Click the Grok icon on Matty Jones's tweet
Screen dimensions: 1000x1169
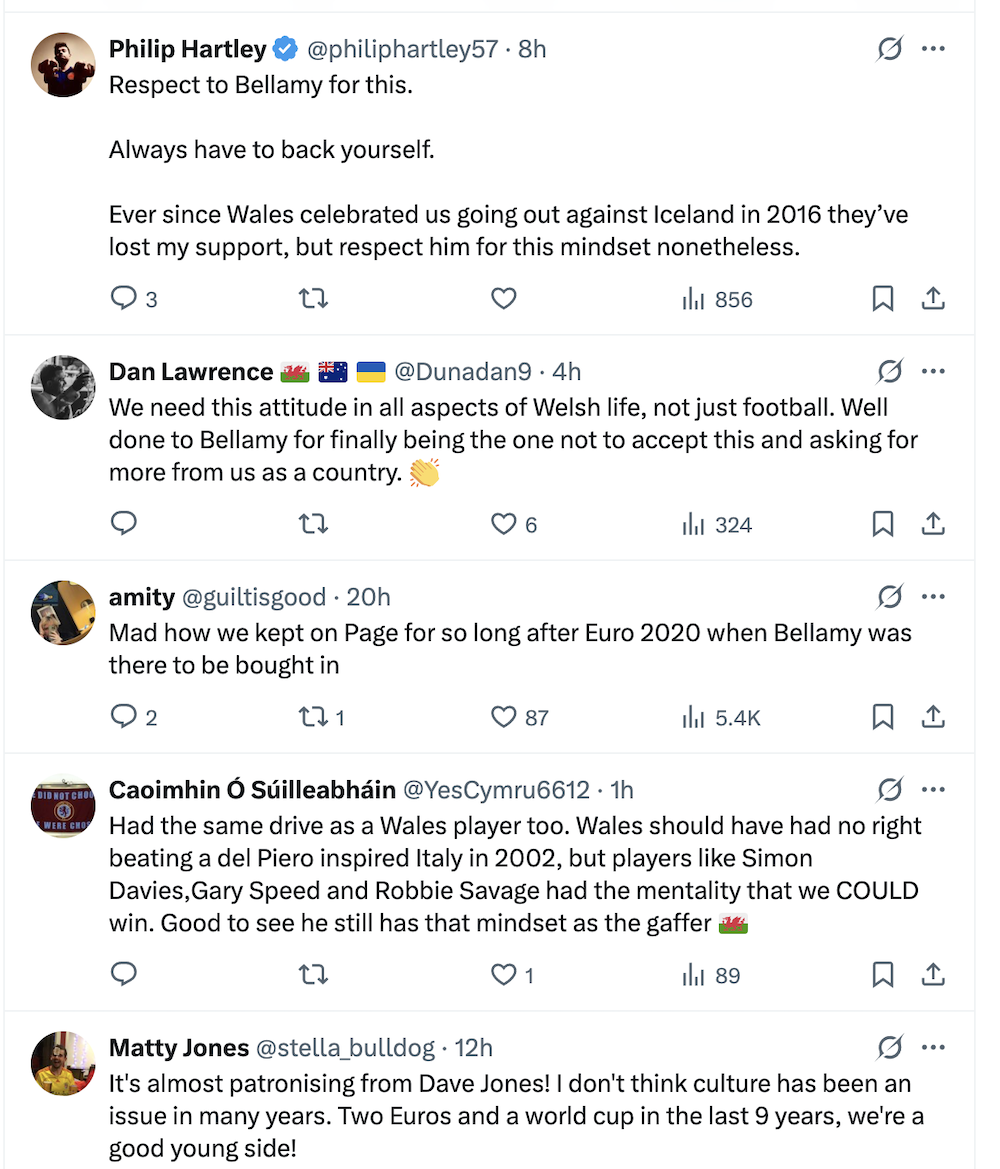(x=889, y=1048)
